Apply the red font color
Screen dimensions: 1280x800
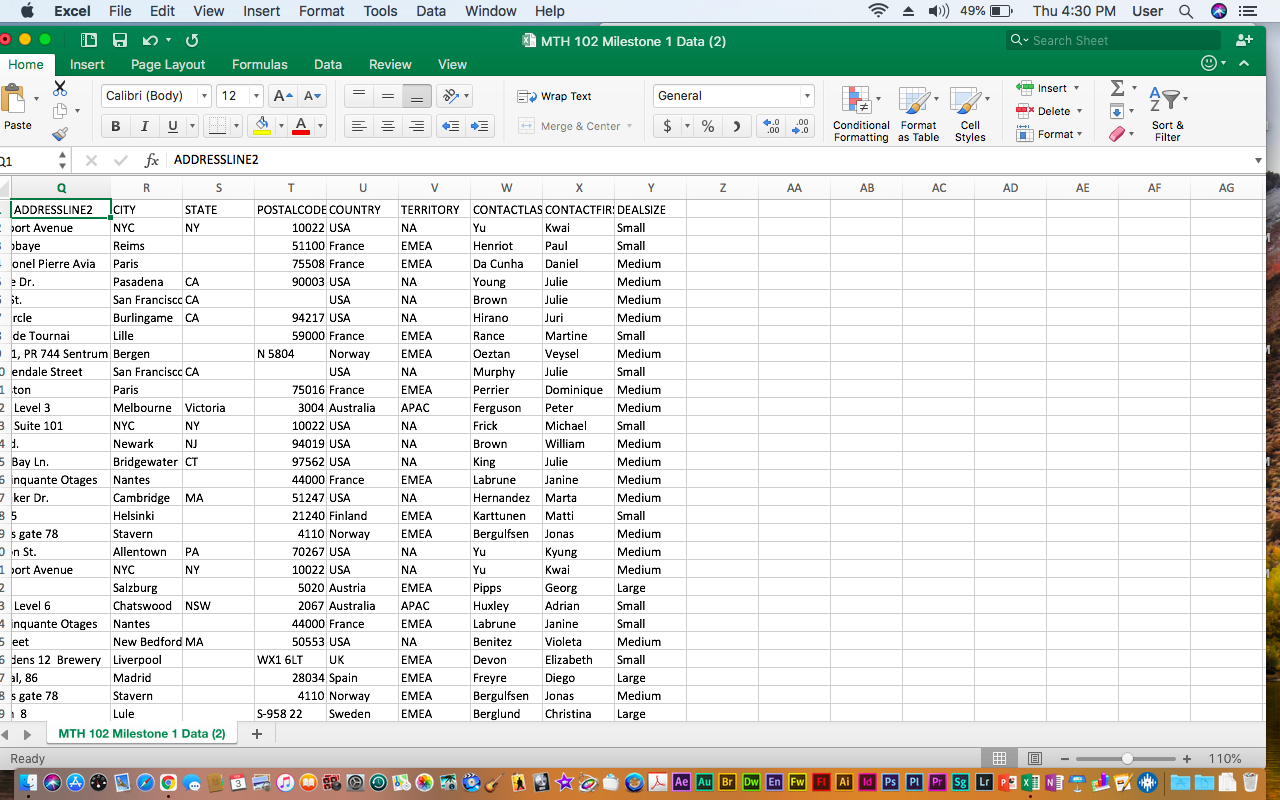coord(302,126)
